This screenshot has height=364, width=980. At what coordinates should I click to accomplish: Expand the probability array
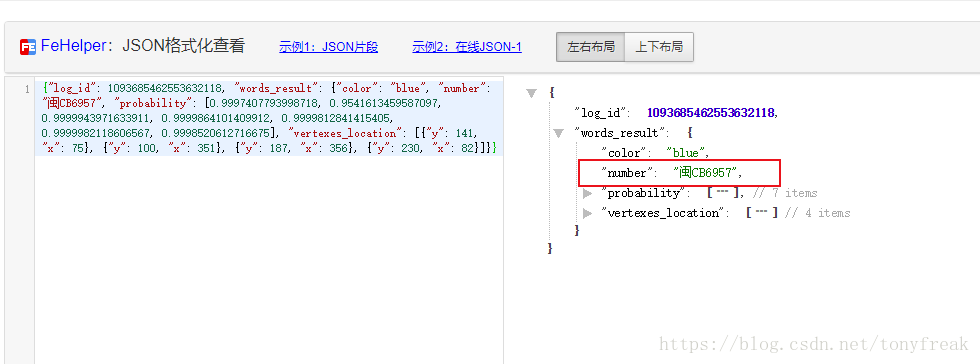pyautogui.click(x=587, y=193)
